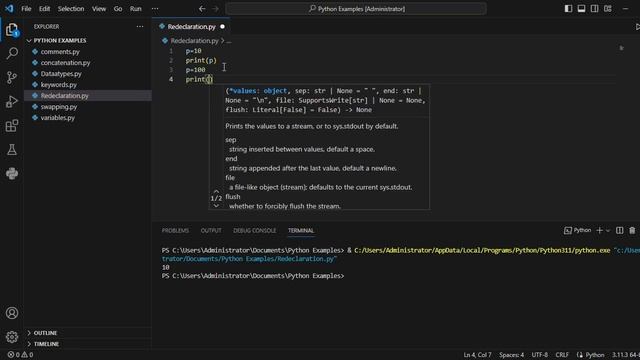The height and width of the screenshot is (360, 640).
Task: Click Spaces: 4 indentation status
Action: 511,355
